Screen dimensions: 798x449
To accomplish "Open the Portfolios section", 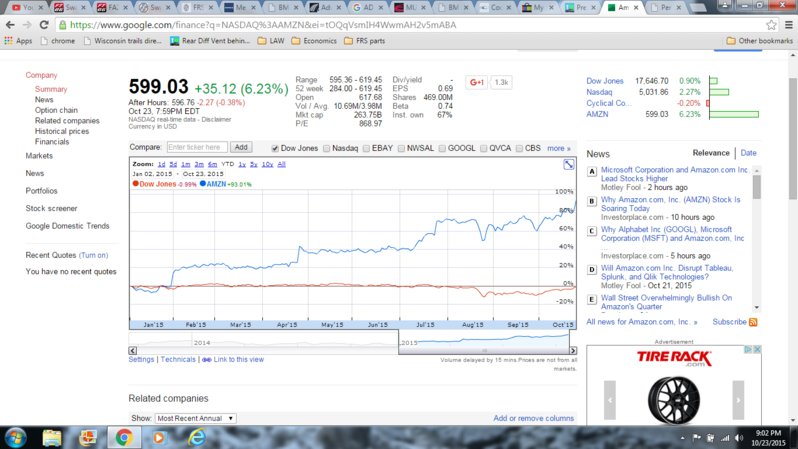I will [x=41, y=191].
